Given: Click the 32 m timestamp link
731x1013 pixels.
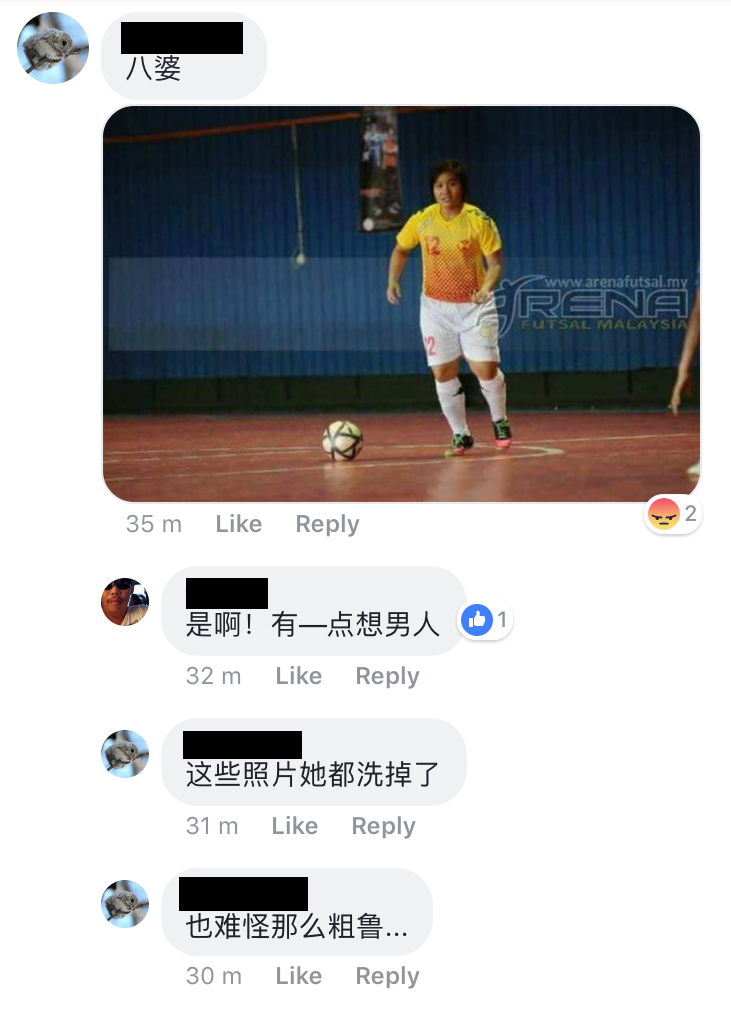Looking at the screenshot, I should pyautogui.click(x=213, y=676).
